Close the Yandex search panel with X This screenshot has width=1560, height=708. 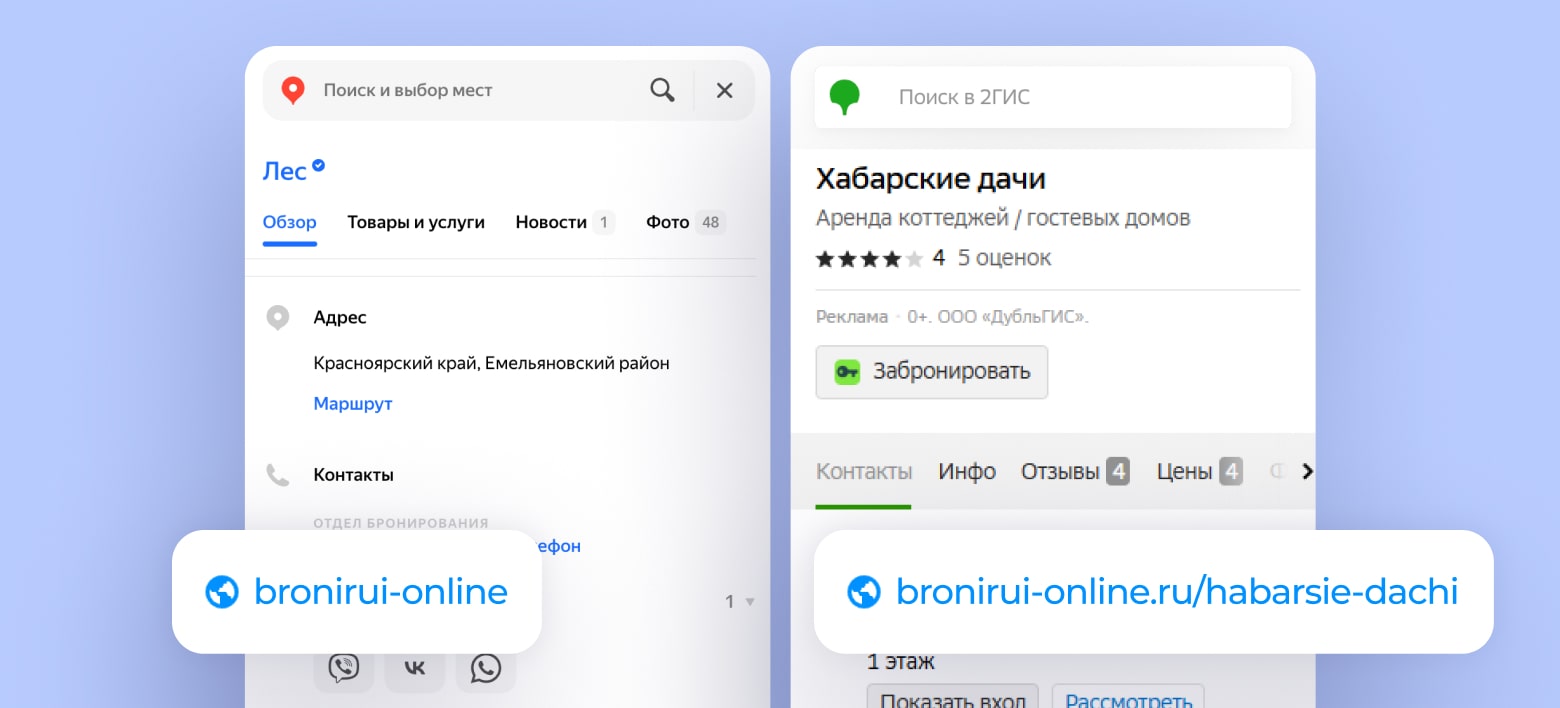coord(725,90)
